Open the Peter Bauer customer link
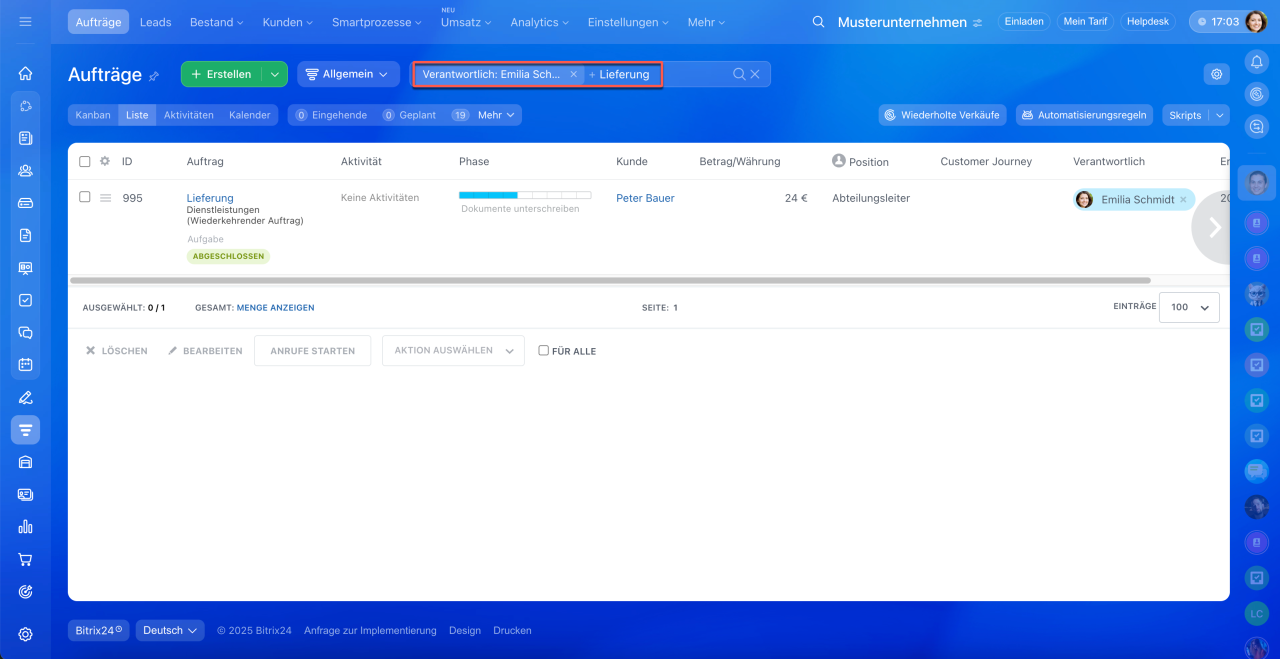 tap(645, 198)
